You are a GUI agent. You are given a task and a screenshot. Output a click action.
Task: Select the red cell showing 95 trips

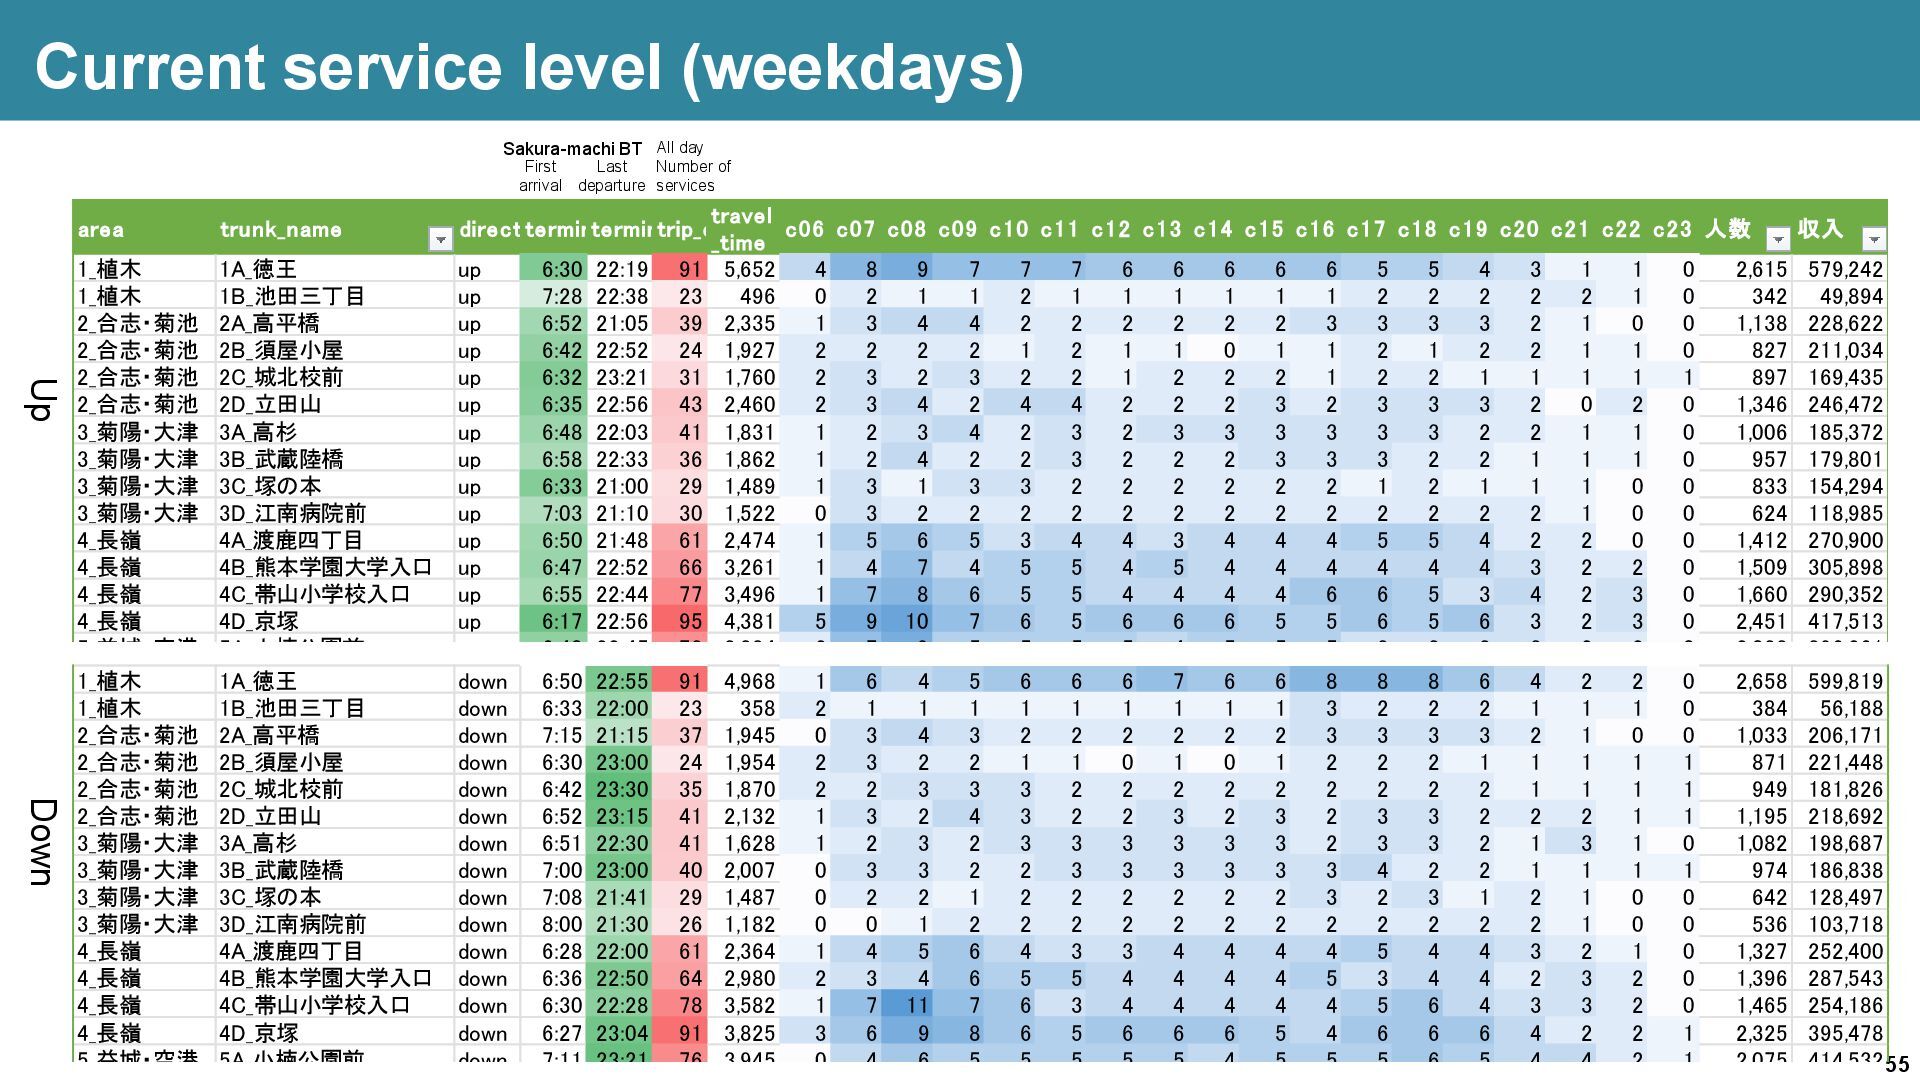681,621
